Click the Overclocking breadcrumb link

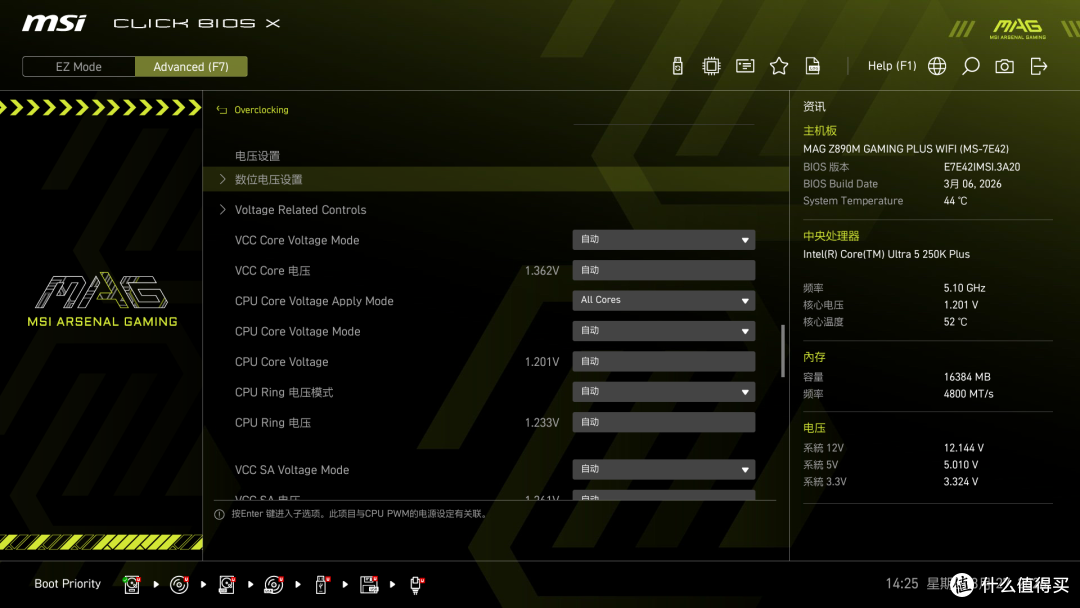[x=261, y=110]
